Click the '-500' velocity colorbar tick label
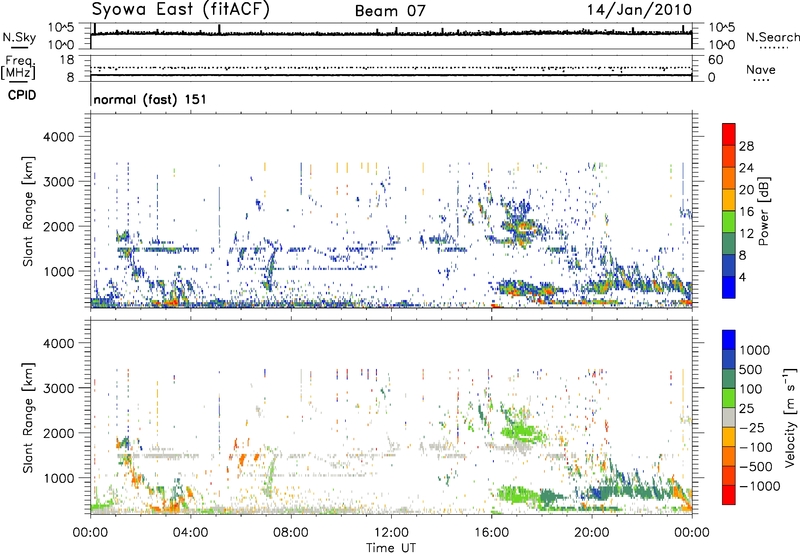The width and height of the screenshot is (800, 554). click(756, 466)
